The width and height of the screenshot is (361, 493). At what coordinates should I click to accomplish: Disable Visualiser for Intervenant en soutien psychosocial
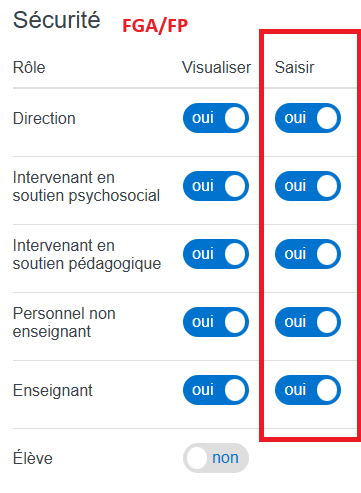pos(216,186)
